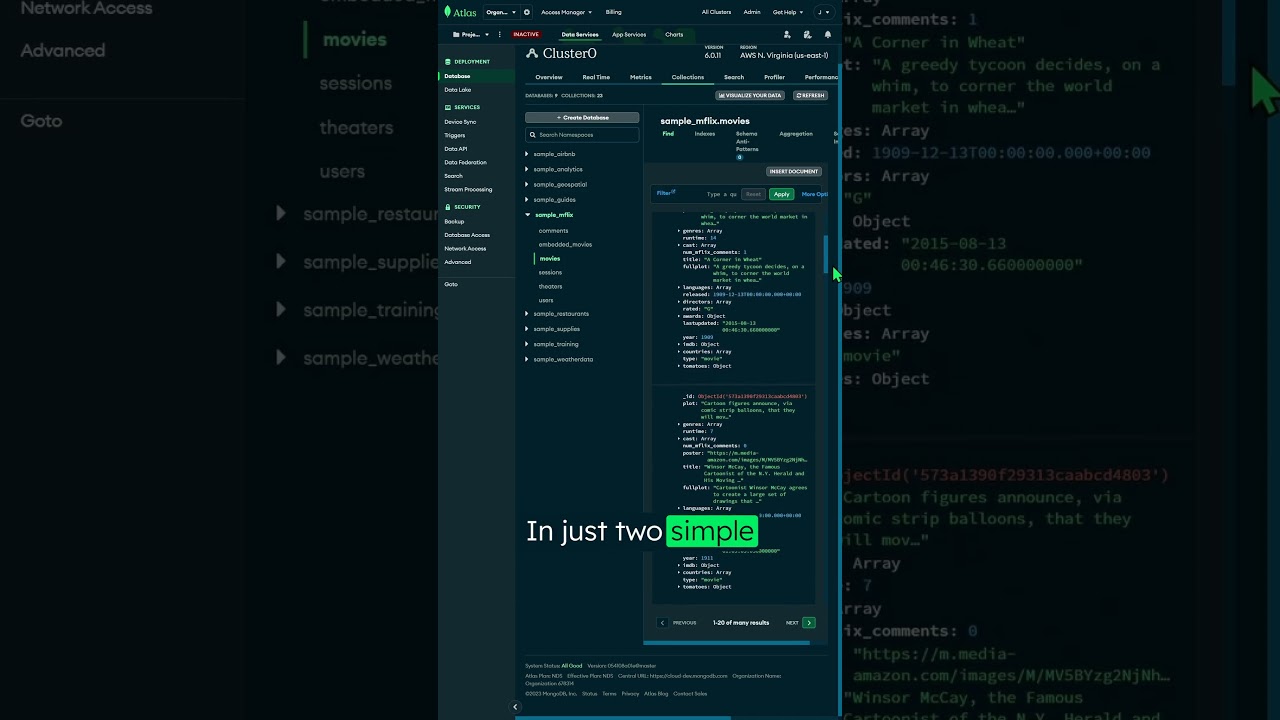Open the user account J menu
1280x720 pixels.
pyautogui.click(x=823, y=12)
